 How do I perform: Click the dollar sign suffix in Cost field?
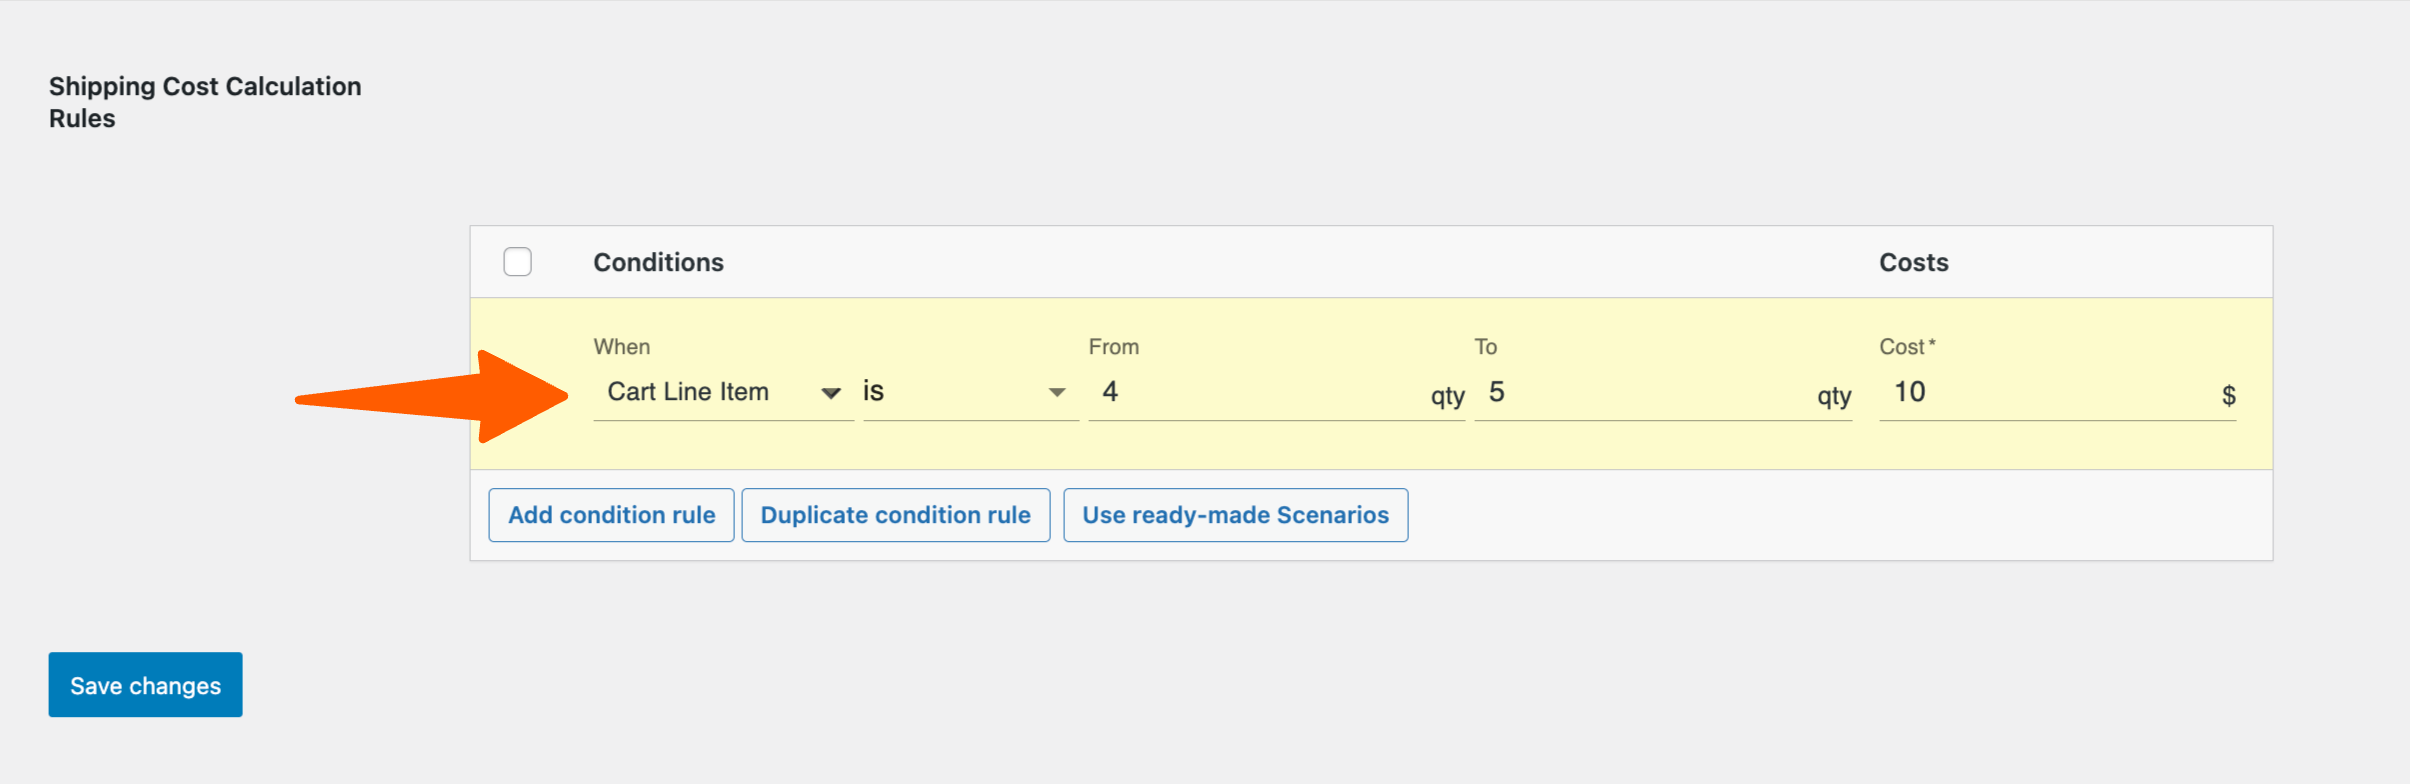[x=2228, y=395]
